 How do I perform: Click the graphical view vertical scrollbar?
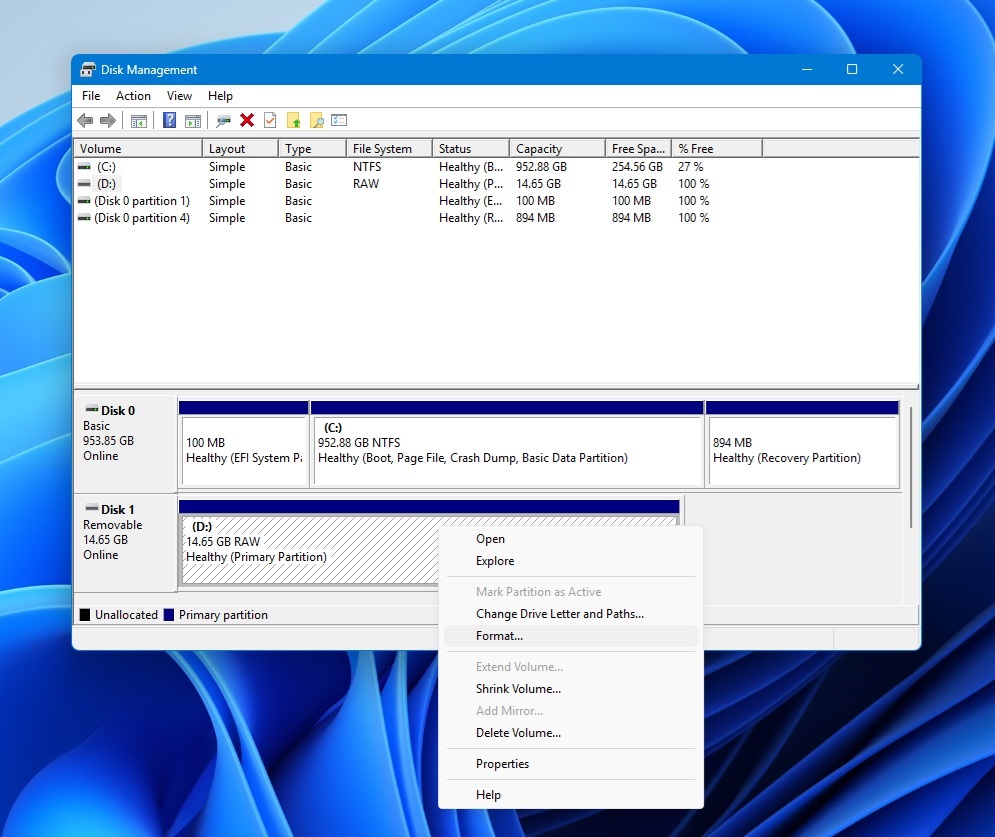(911, 468)
